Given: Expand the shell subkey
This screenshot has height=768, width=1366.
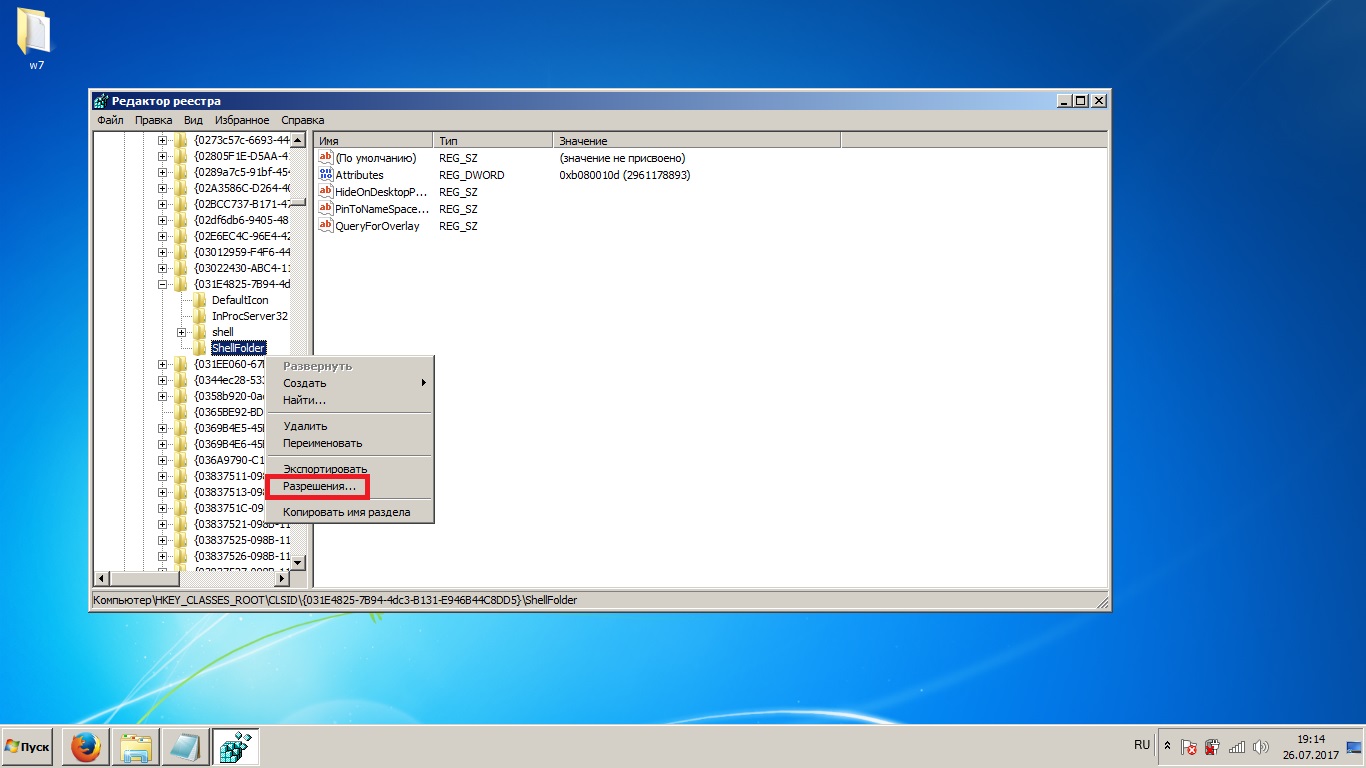Looking at the screenshot, I should [181, 332].
